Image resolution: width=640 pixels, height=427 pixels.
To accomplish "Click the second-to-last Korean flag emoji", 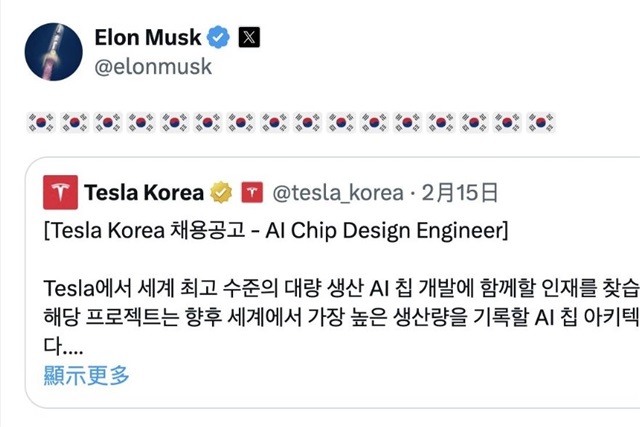I will 507,124.
